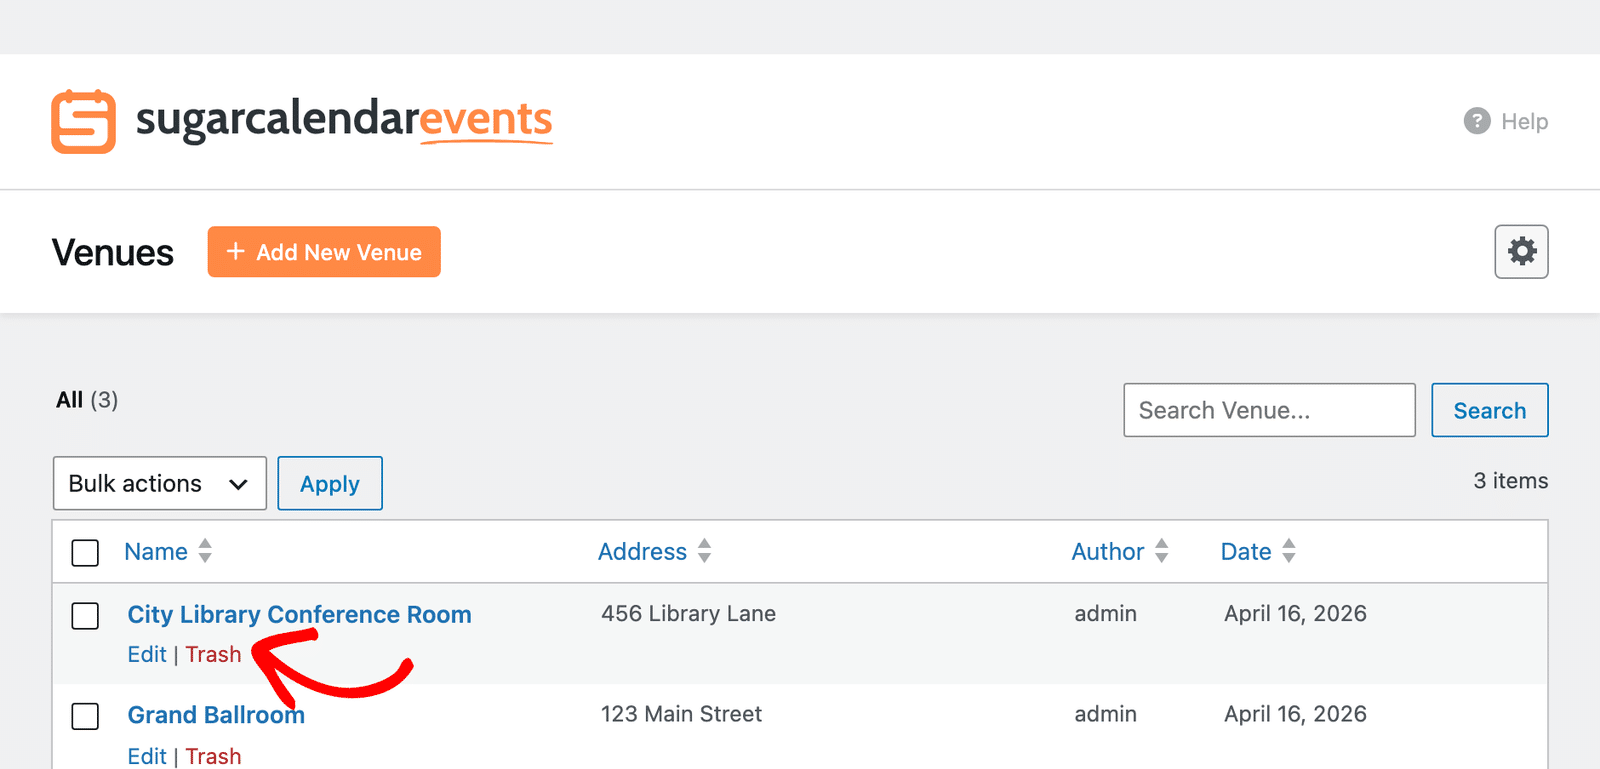Check the Grand Ballroom row checkbox
1600x769 pixels.
click(85, 716)
